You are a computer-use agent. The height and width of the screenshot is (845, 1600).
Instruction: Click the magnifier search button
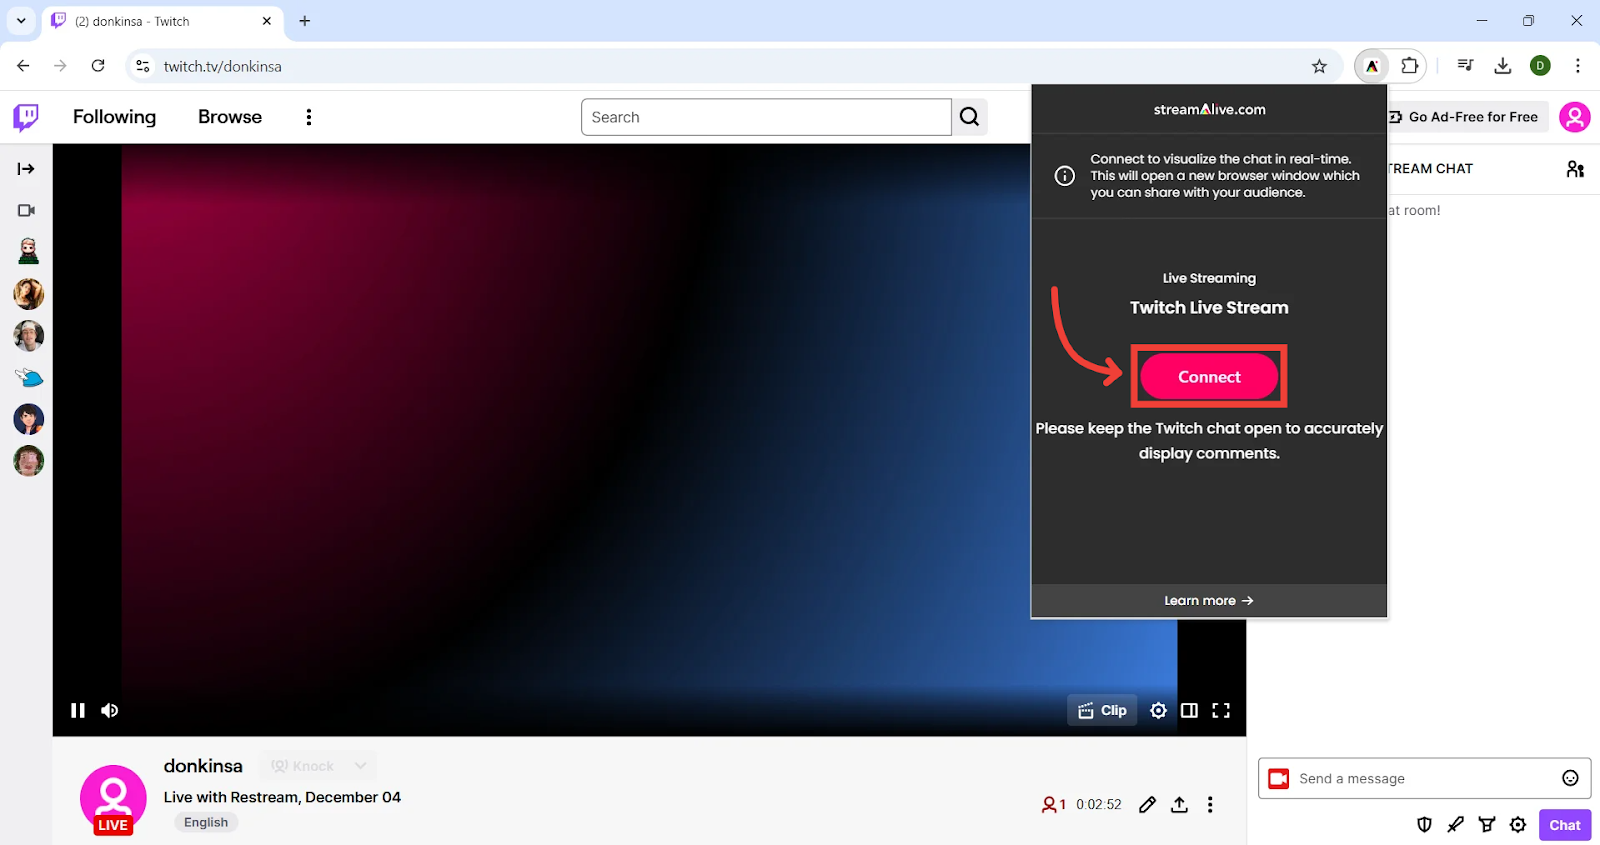pyautogui.click(x=970, y=117)
